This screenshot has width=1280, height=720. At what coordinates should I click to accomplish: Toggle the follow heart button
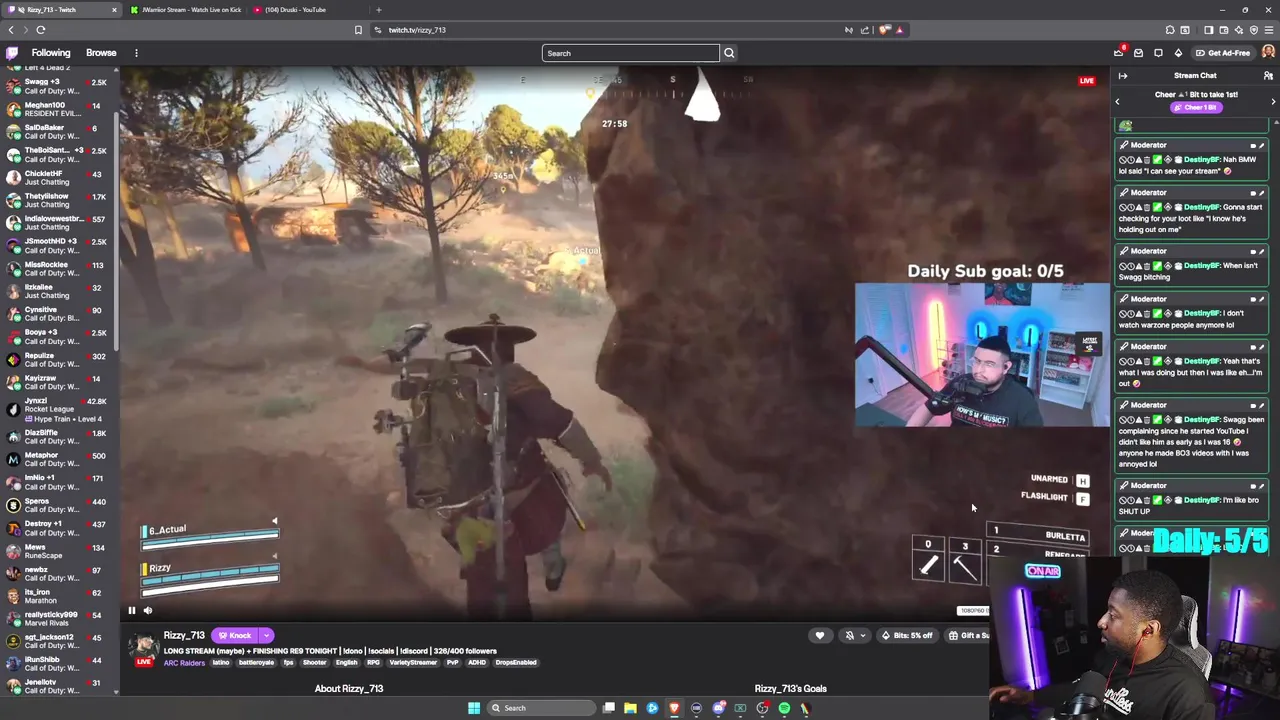click(819, 635)
